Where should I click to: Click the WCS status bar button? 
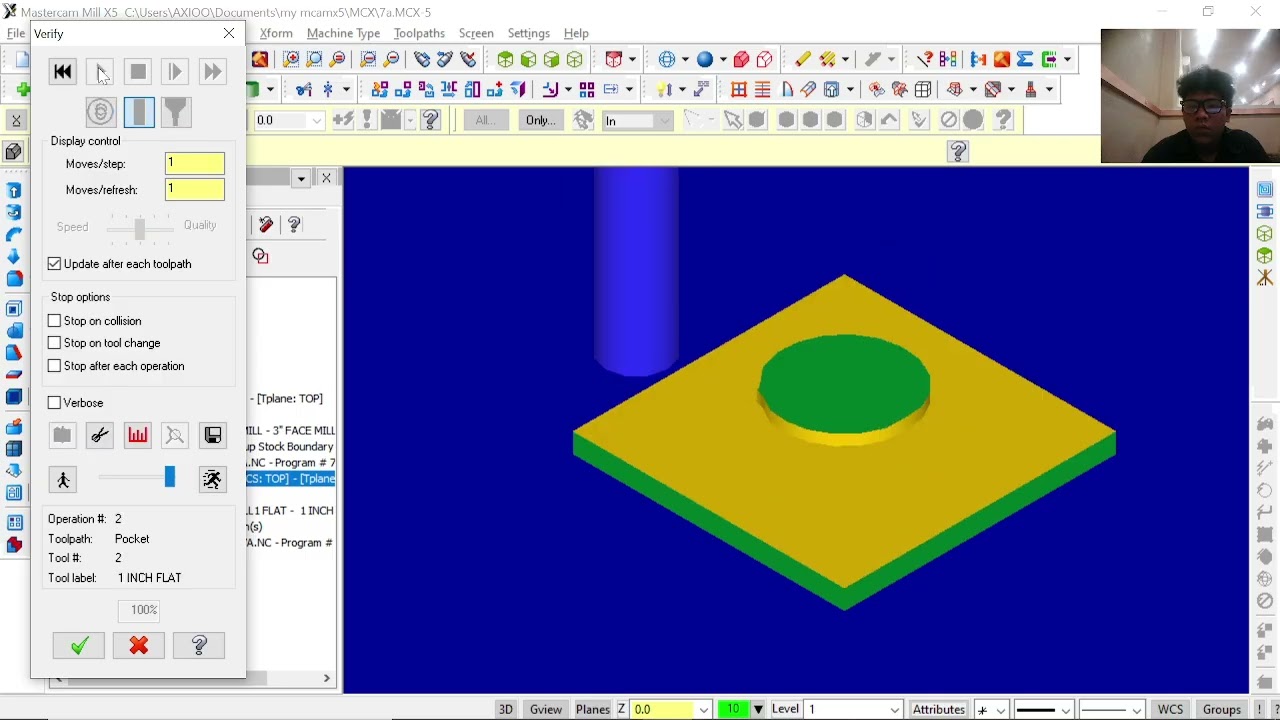(1171, 709)
